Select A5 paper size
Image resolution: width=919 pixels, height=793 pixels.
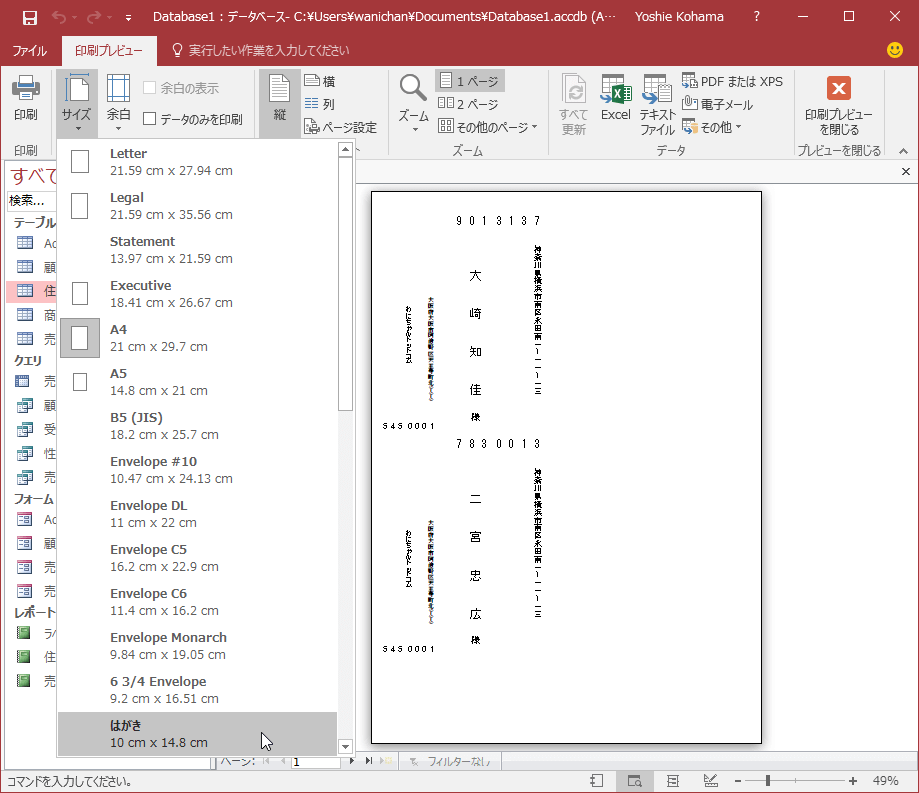coord(198,382)
